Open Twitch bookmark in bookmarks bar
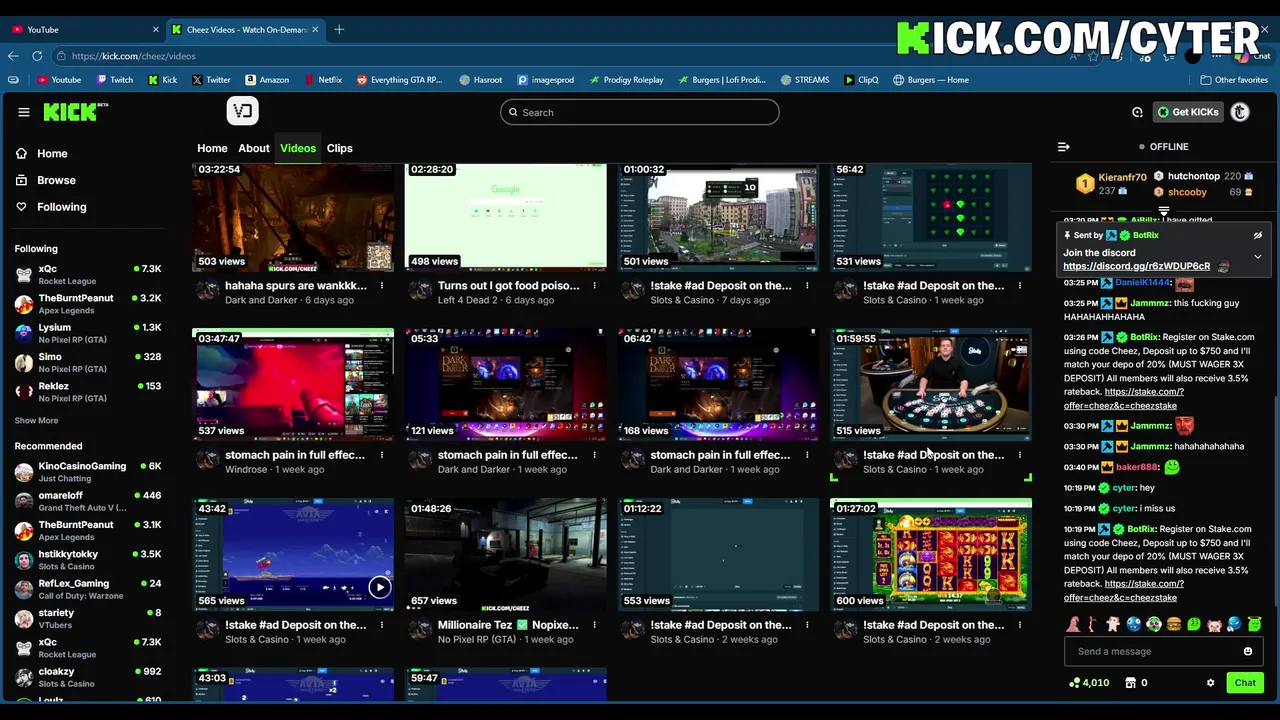Screen dimensions: 1280x720 (115, 80)
